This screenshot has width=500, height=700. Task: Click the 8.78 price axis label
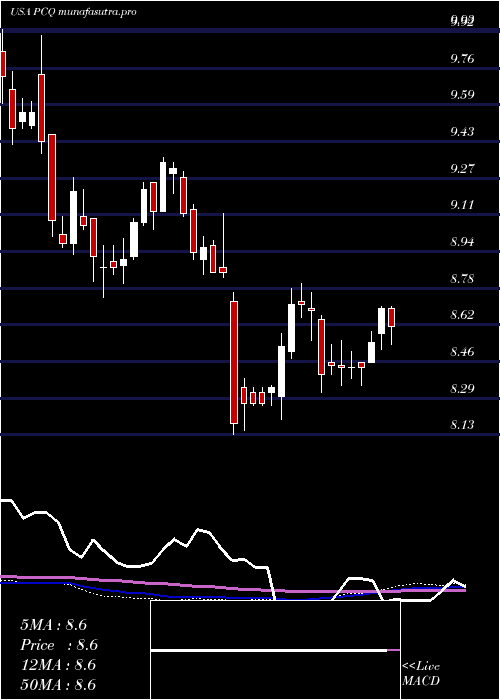(x=462, y=279)
